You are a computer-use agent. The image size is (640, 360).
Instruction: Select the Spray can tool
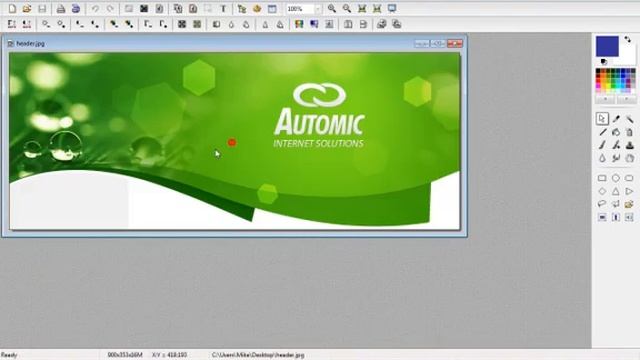click(x=629, y=132)
